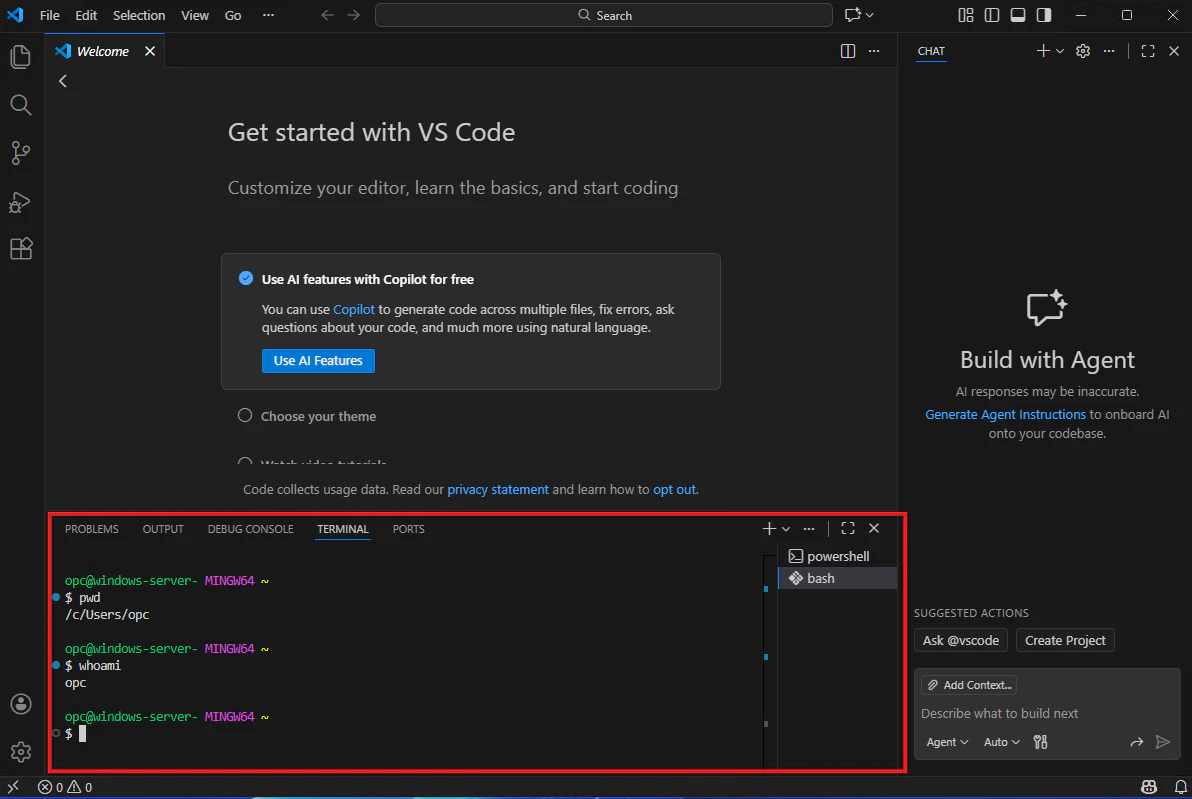Open the Agent mode dropdown
The image size is (1192, 799).
tap(947, 742)
